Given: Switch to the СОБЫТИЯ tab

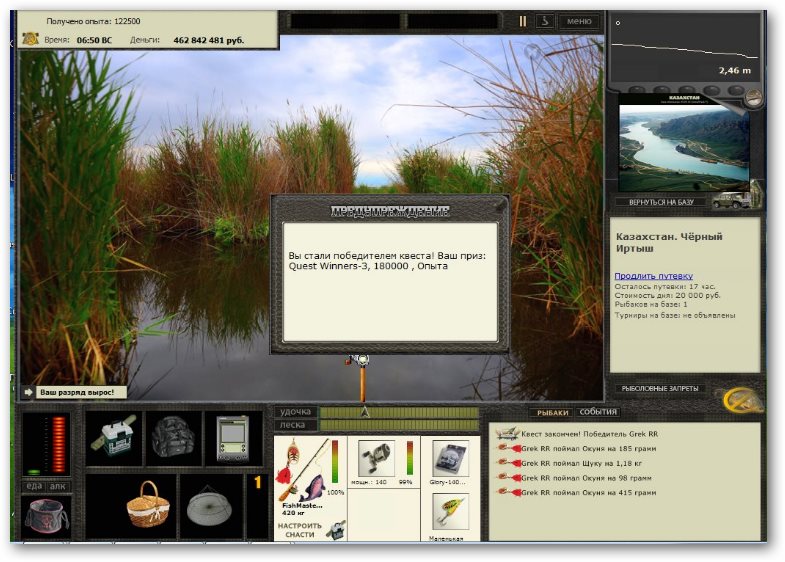Looking at the screenshot, I should tap(598, 412).
